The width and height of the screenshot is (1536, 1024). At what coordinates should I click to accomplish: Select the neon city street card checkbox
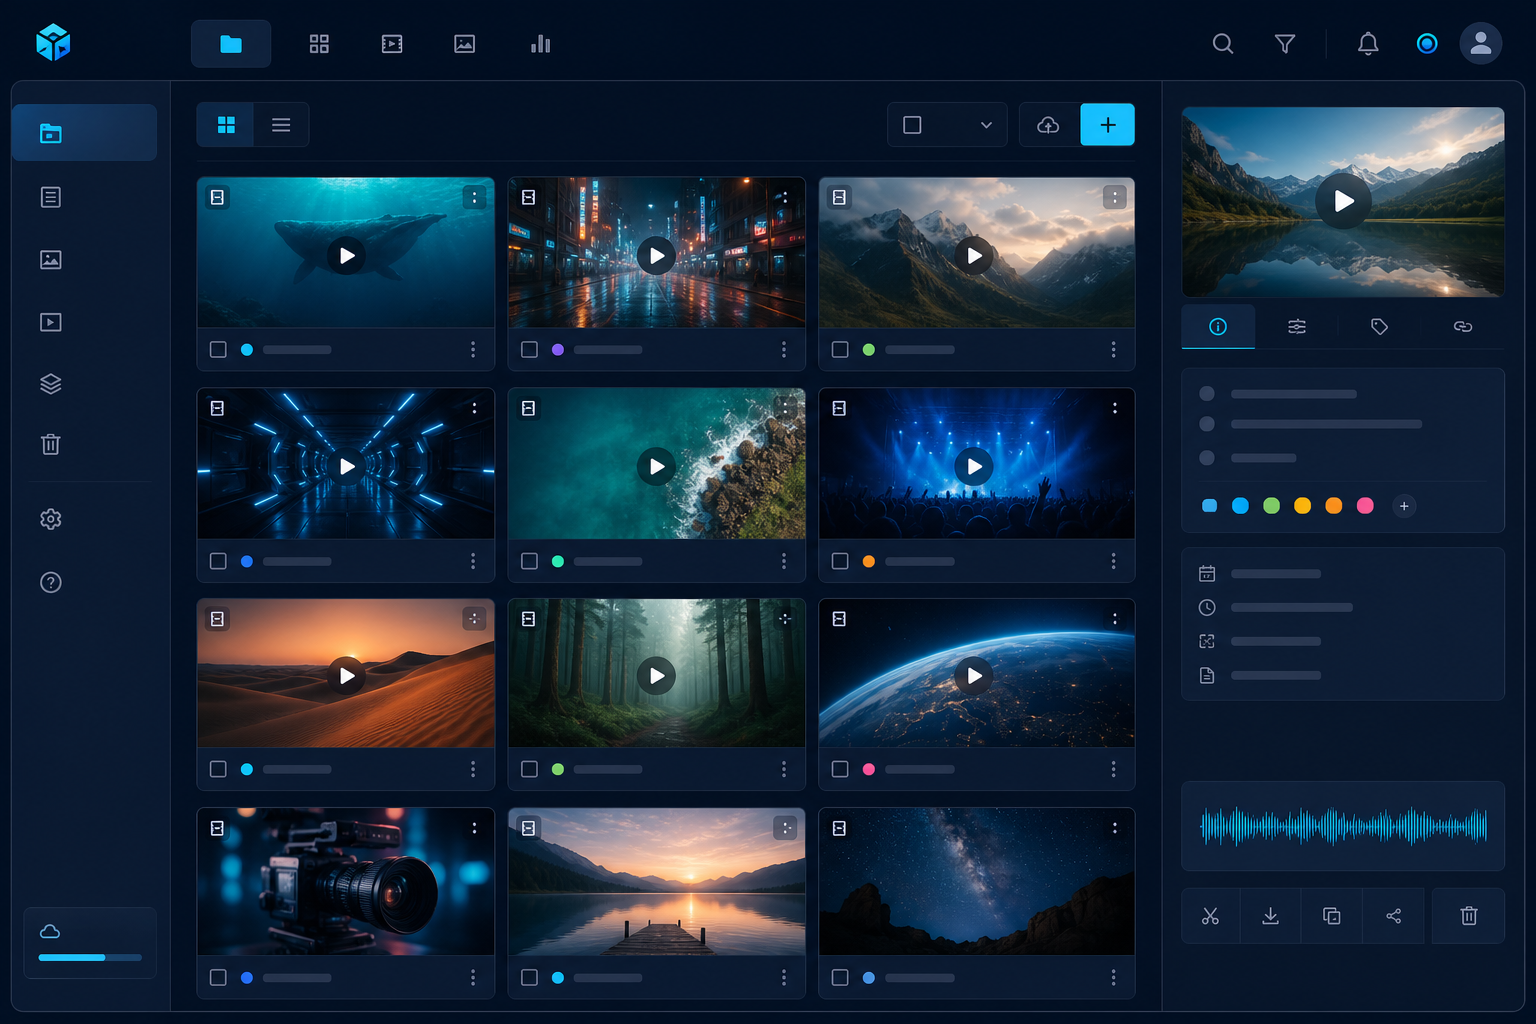point(529,350)
